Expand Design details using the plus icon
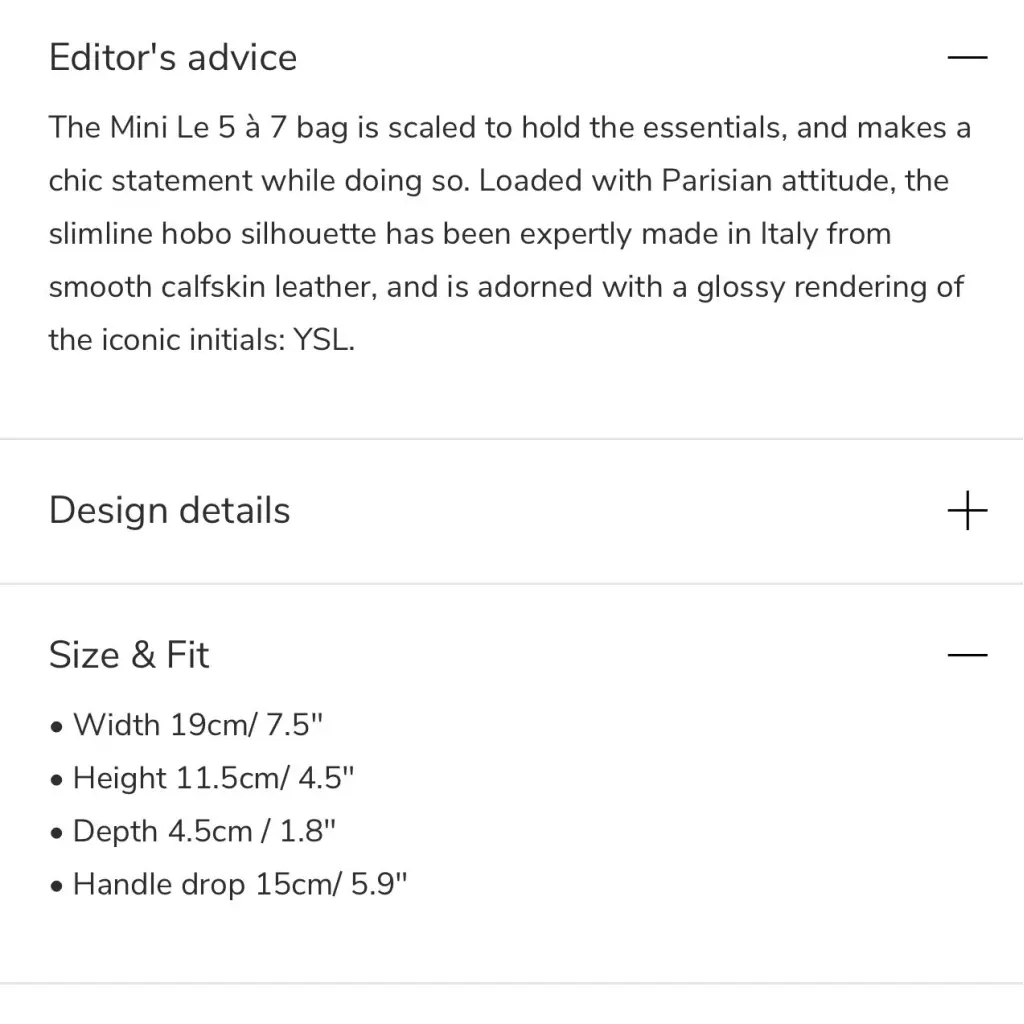The image size is (1024, 1024). (967, 511)
